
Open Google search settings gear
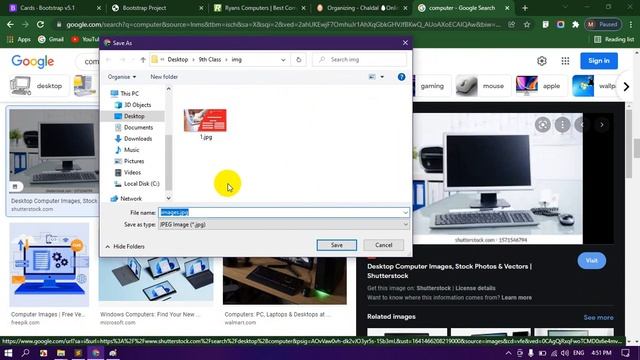click(542, 61)
